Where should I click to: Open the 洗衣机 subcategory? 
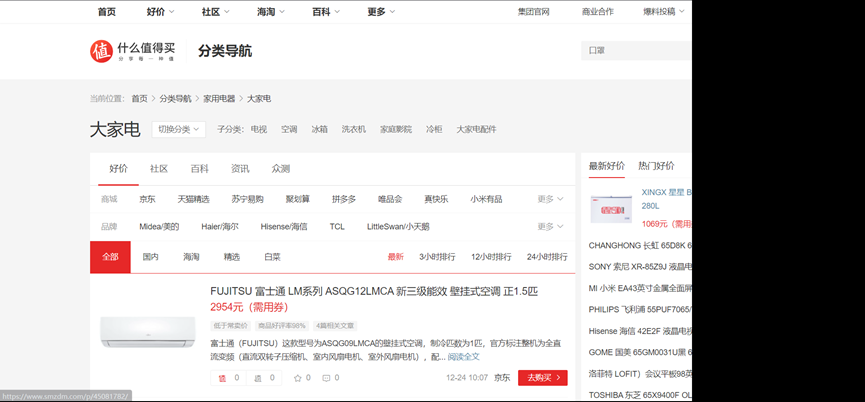[x=354, y=130]
